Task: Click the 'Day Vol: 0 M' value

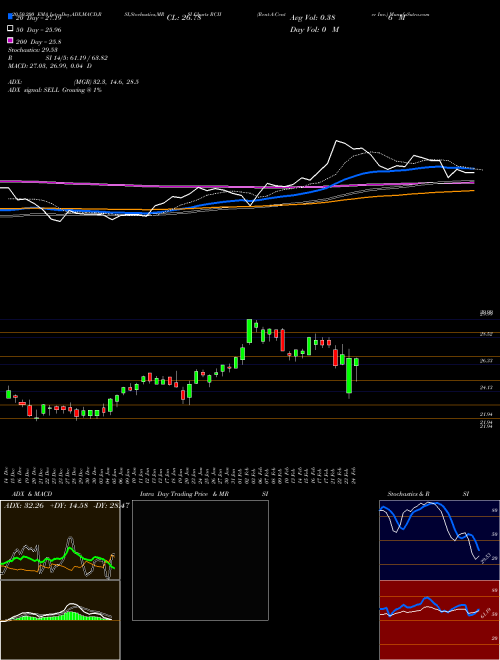Action: click(x=314, y=29)
